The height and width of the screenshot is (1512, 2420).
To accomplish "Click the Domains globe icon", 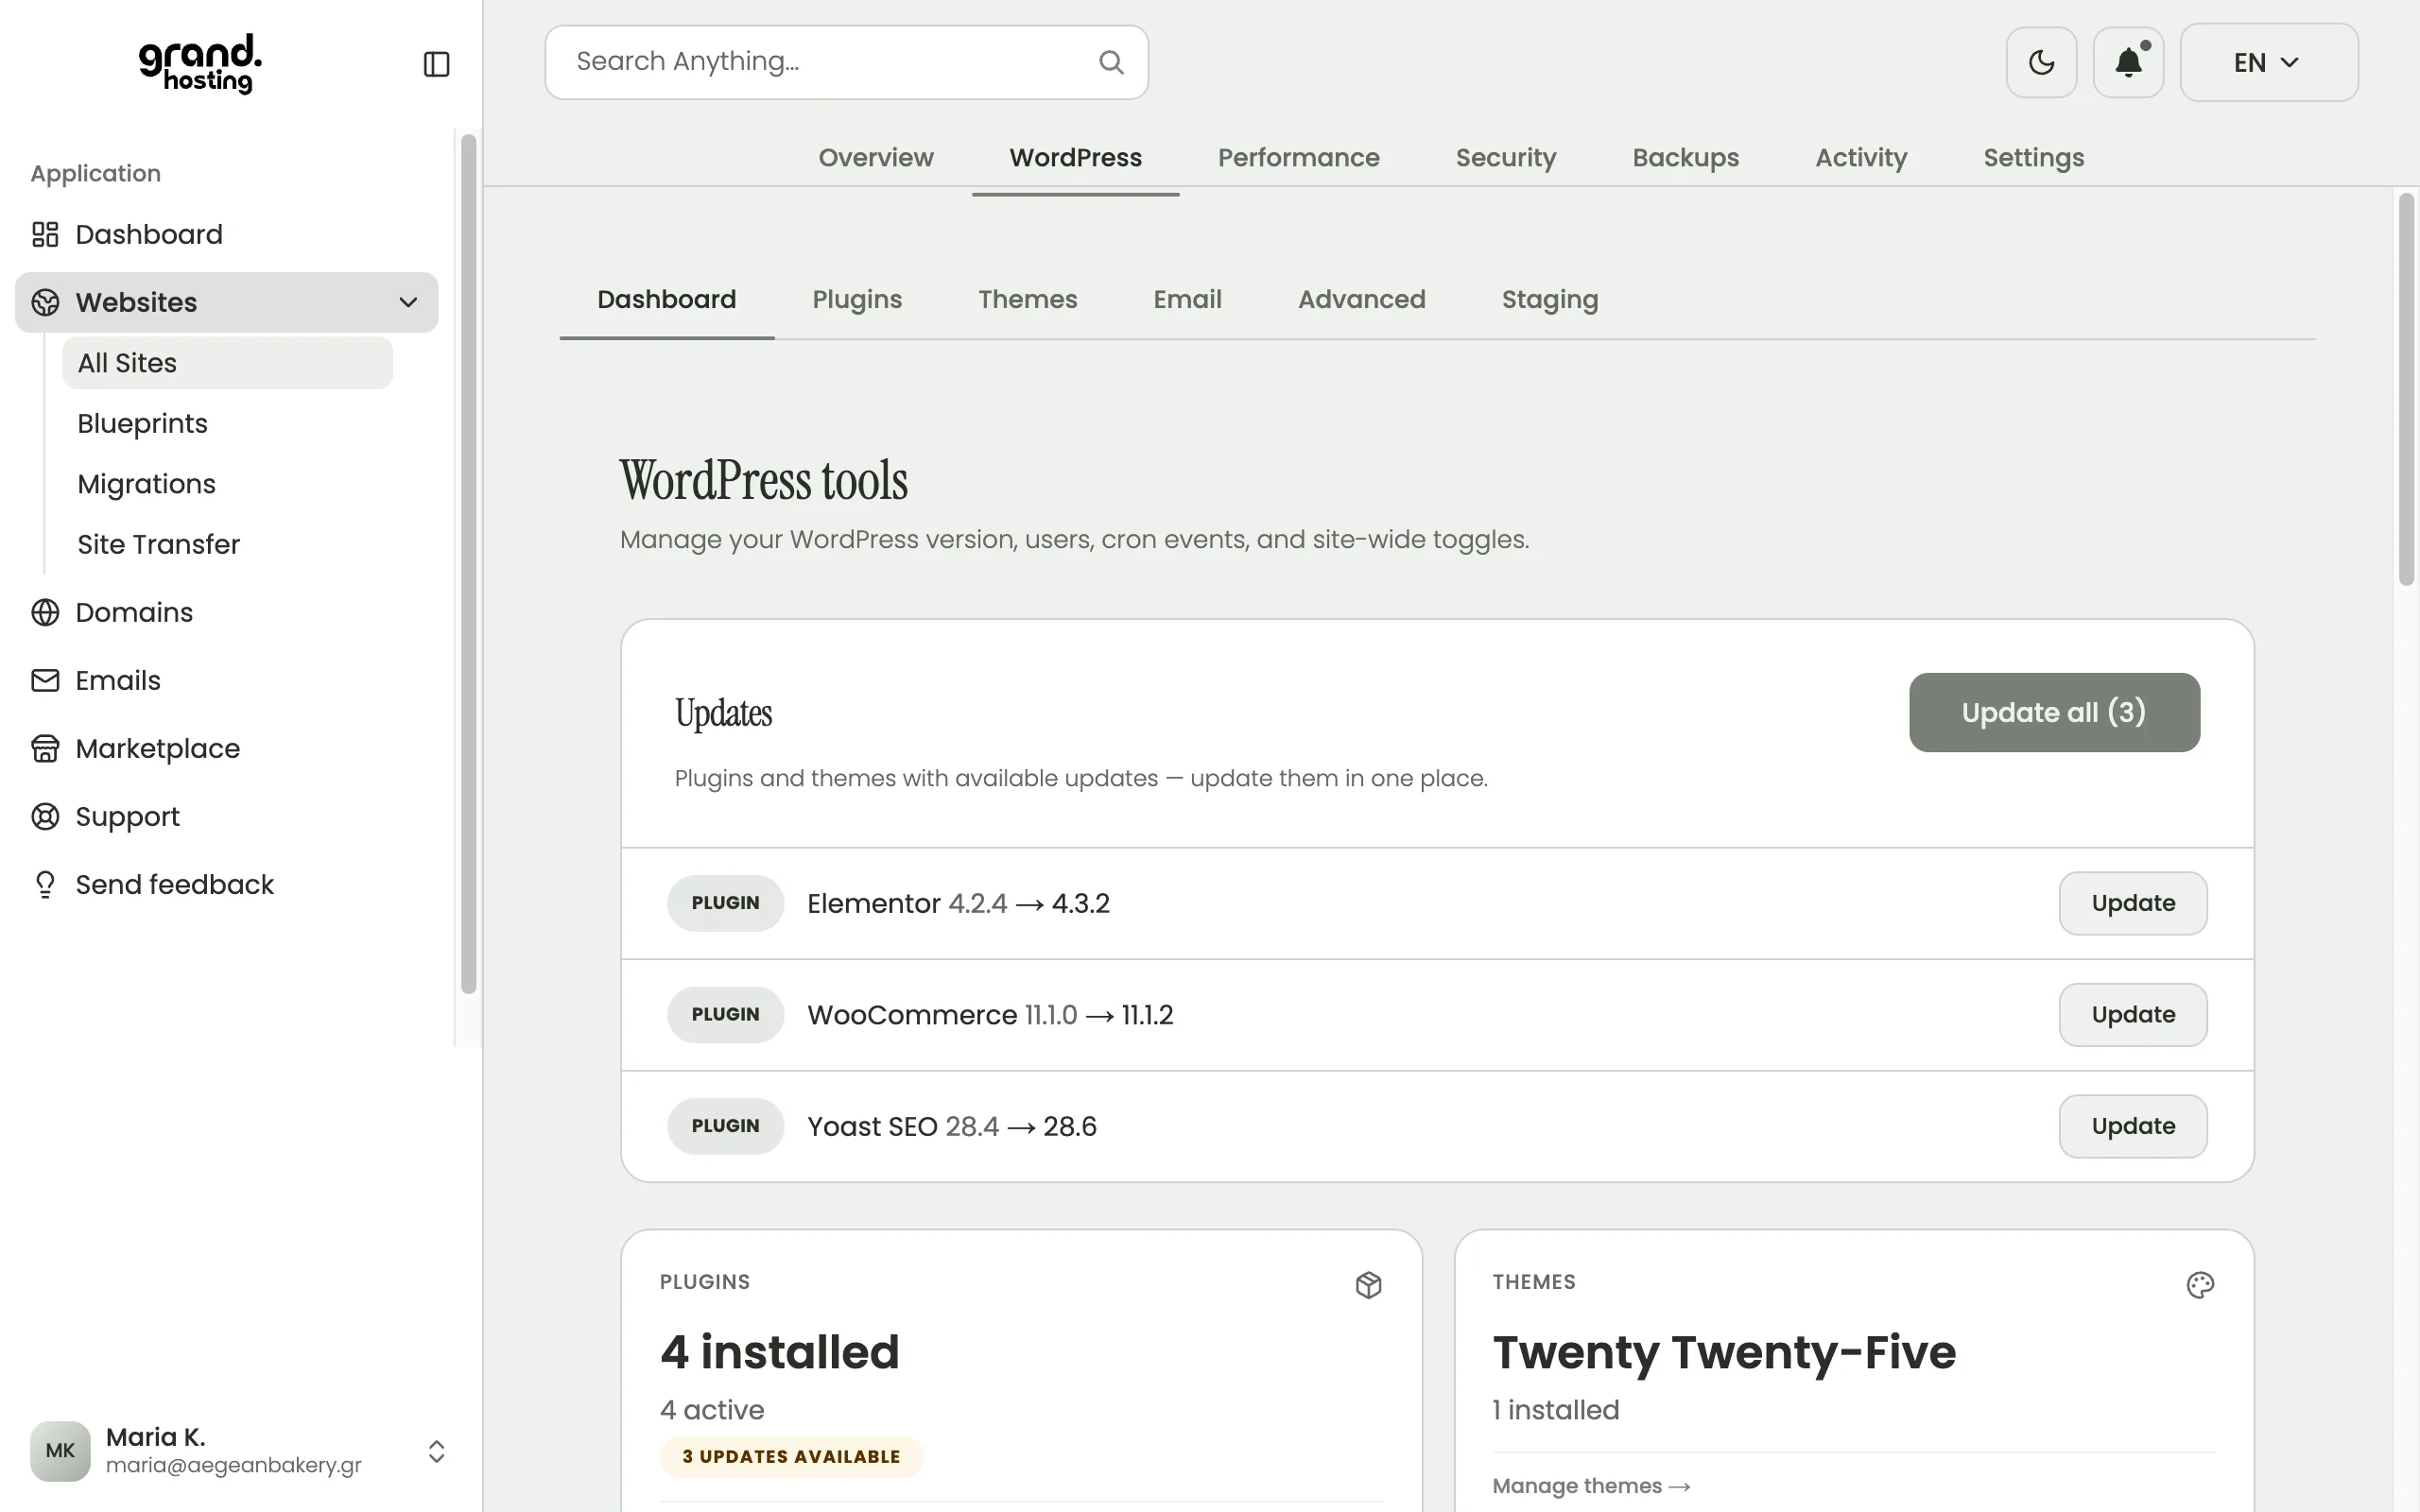I will coord(45,612).
